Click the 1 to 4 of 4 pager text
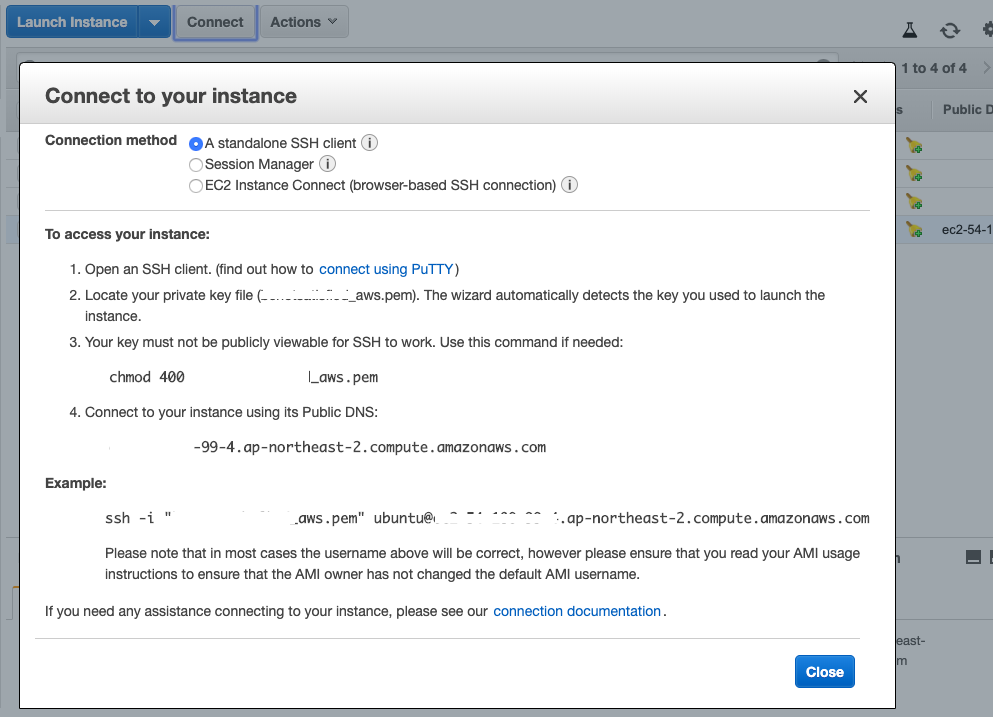 click(934, 68)
